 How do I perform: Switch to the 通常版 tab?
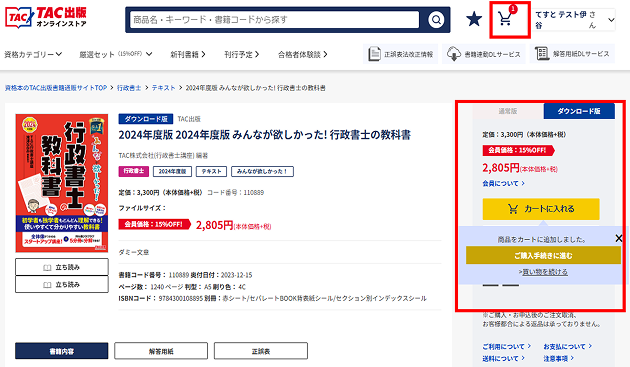coord(508,111)
